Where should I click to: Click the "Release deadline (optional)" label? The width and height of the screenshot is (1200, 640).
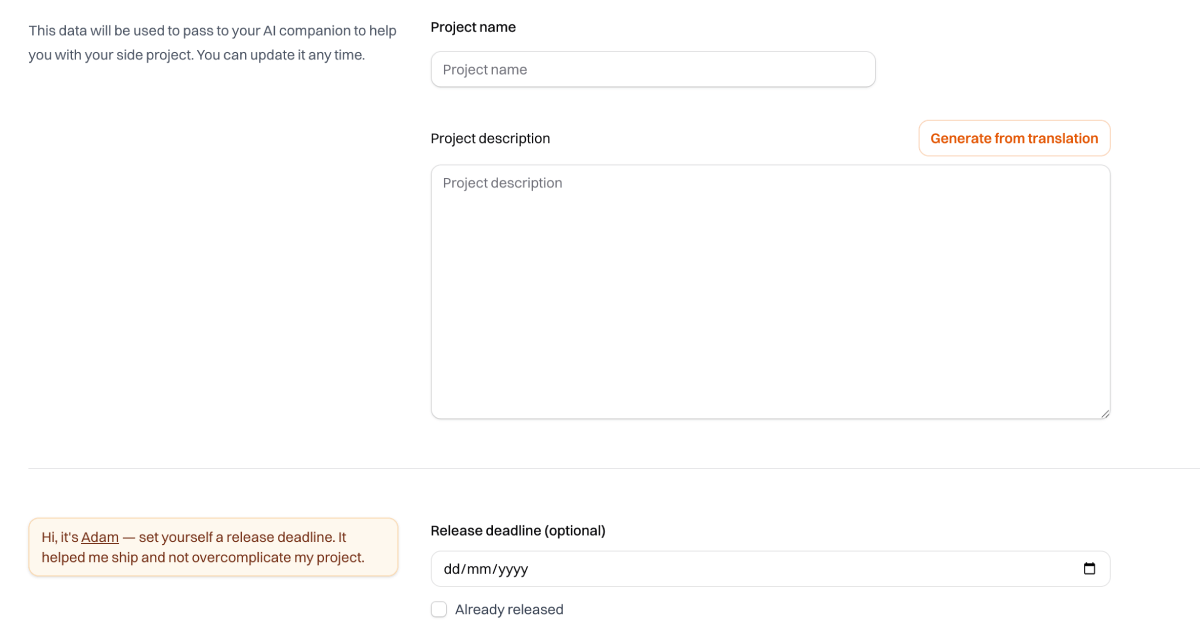tap(518, 531)
